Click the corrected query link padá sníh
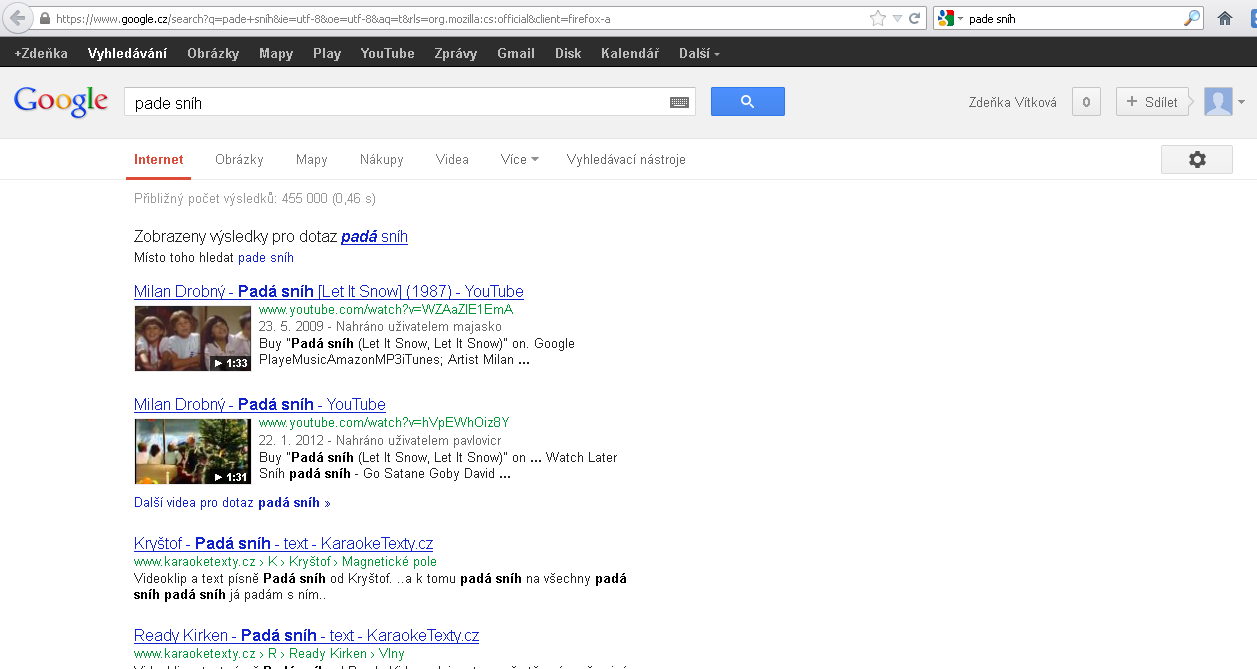Image resolution: width=1257 pixels, height=669 pixels. (374, 237)
